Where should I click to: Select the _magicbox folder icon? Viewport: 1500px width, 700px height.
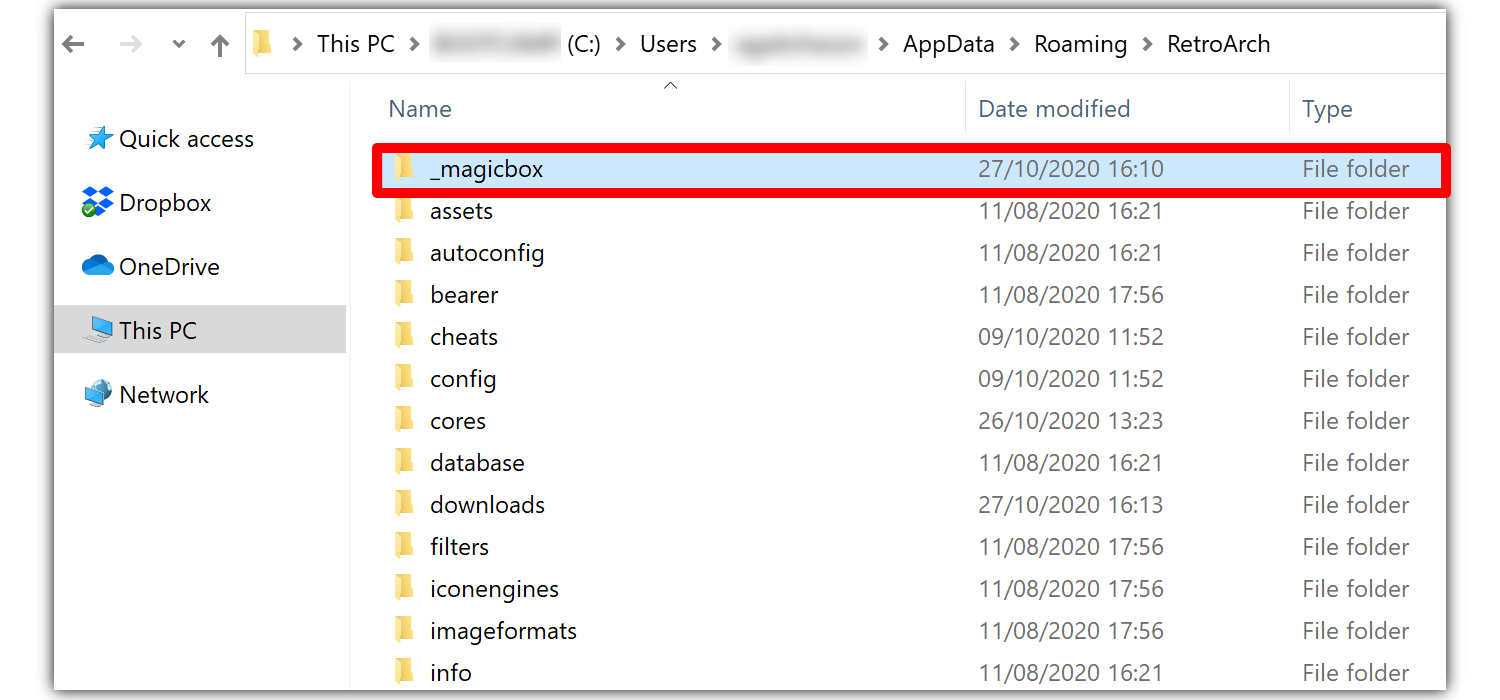404,168
